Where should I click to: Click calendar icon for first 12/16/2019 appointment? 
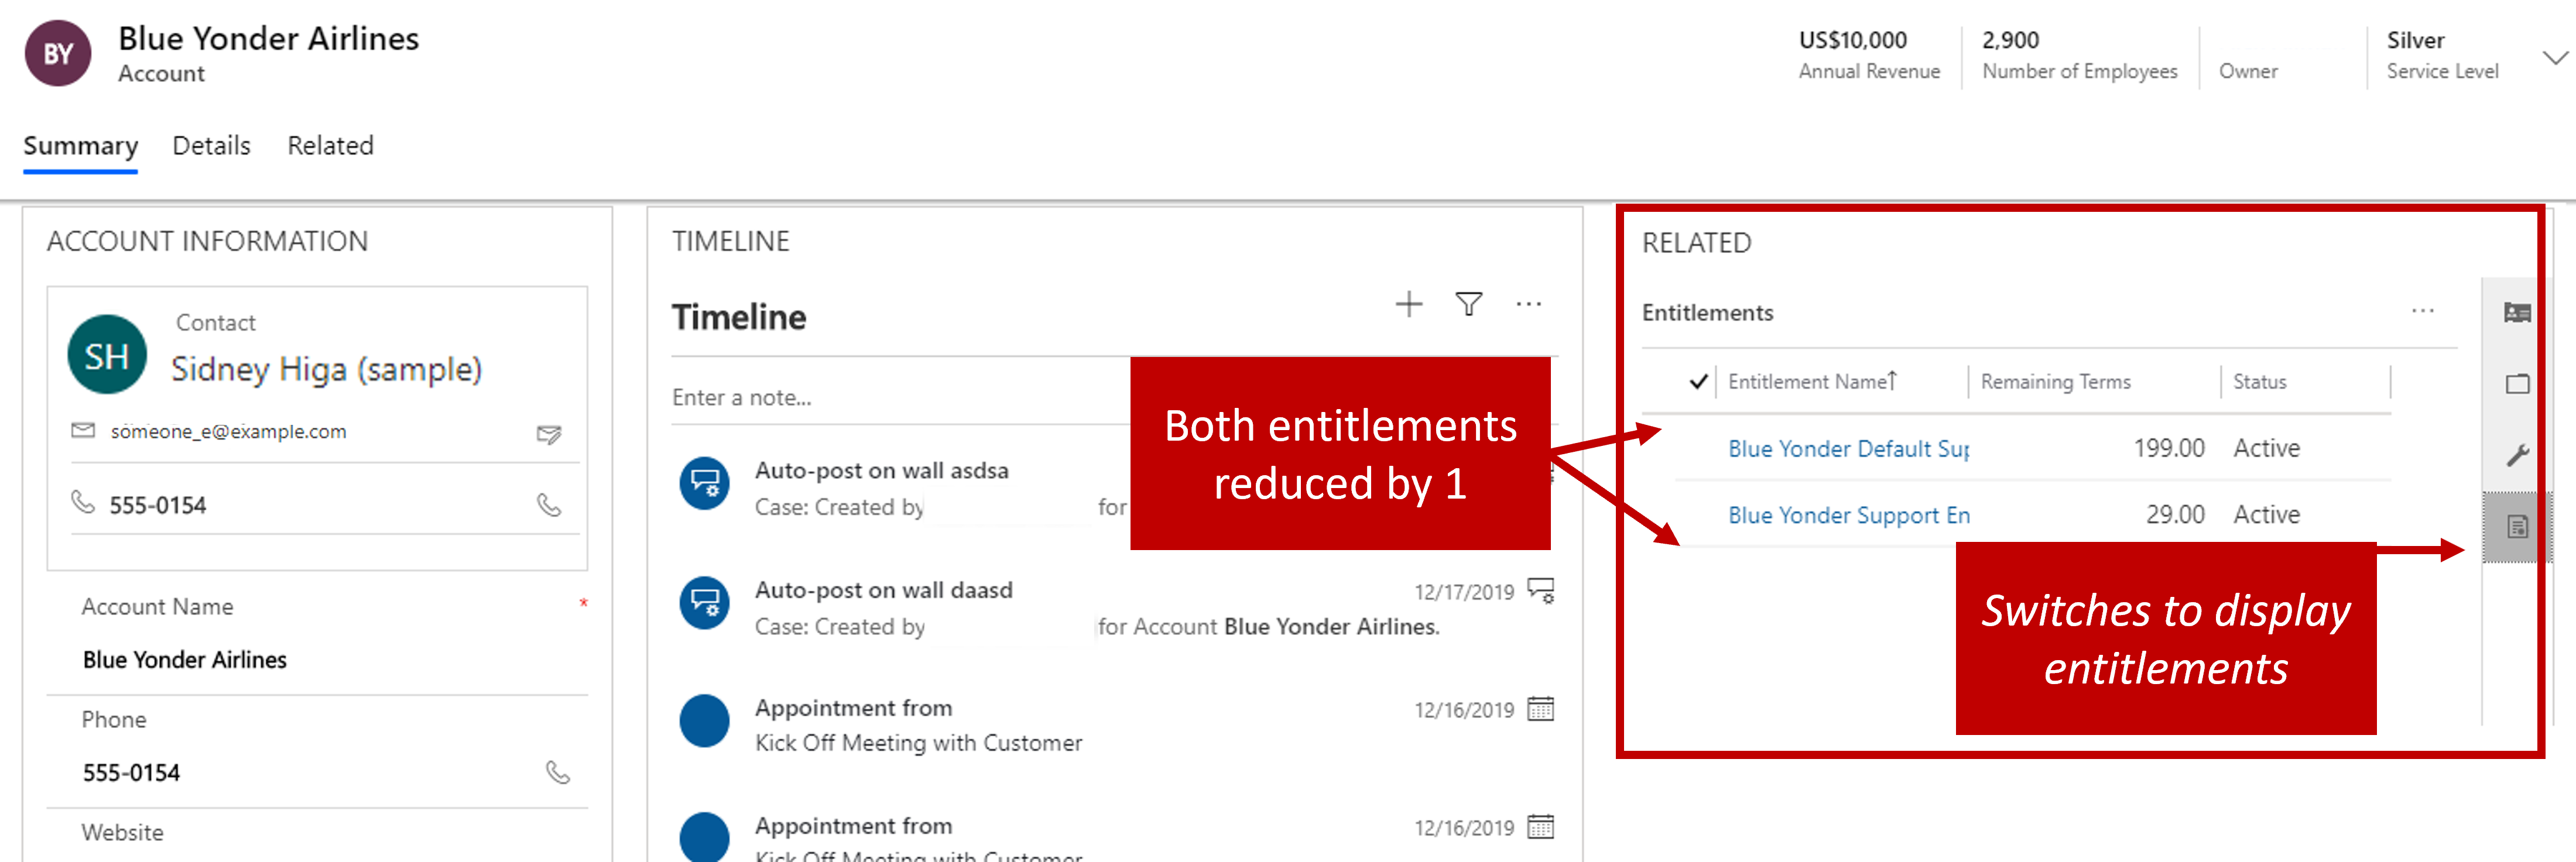(1541, 709)
